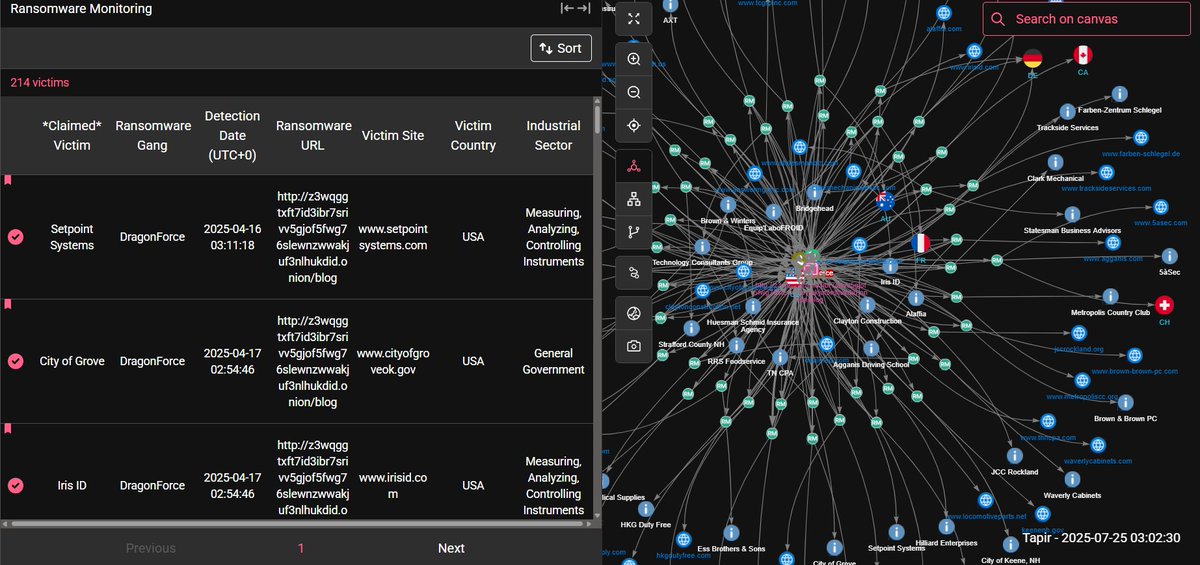Viewport: 1200px width, 565px height.
Task: Click the Detection Date column header
Action: pos(232,136)
